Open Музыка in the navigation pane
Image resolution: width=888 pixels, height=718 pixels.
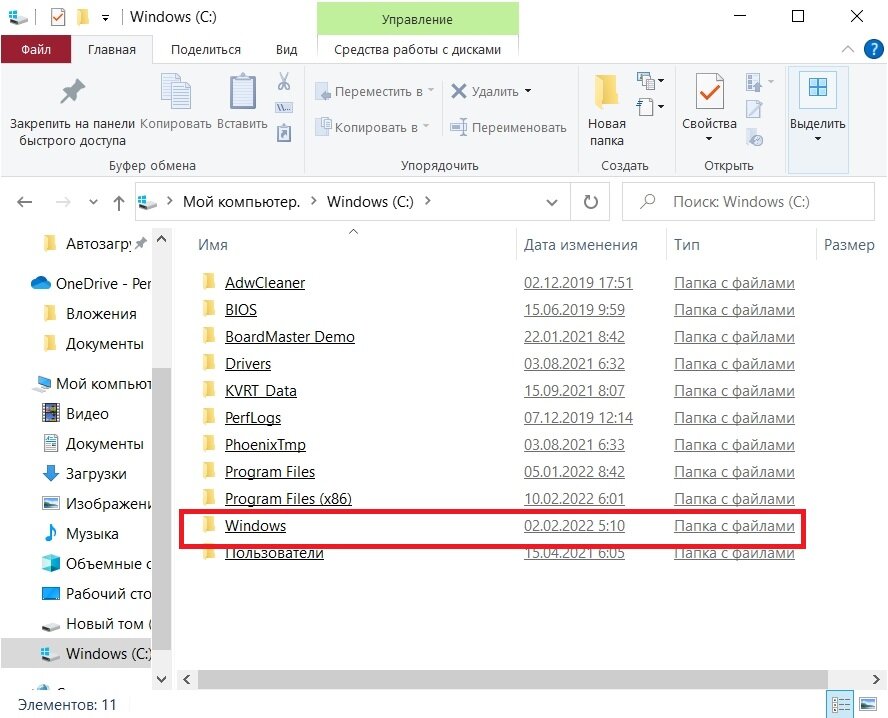[81, 533]
